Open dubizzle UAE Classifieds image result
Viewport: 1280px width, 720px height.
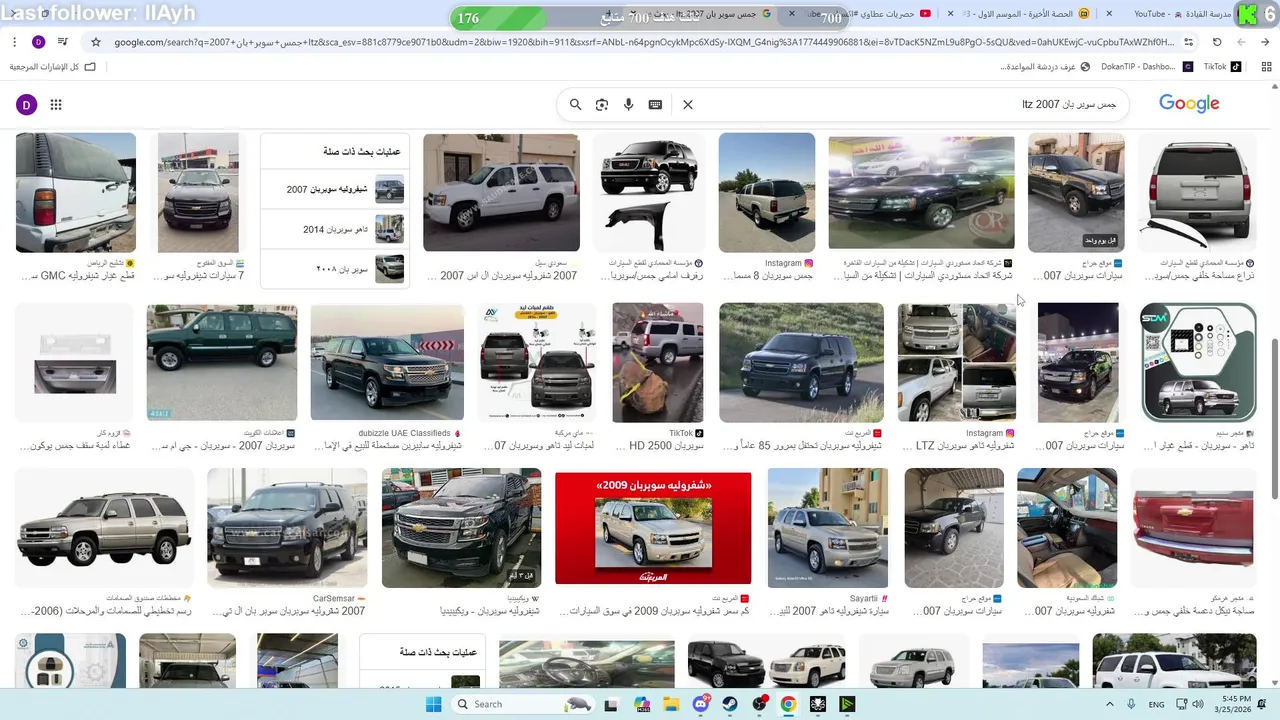(387, 362)
